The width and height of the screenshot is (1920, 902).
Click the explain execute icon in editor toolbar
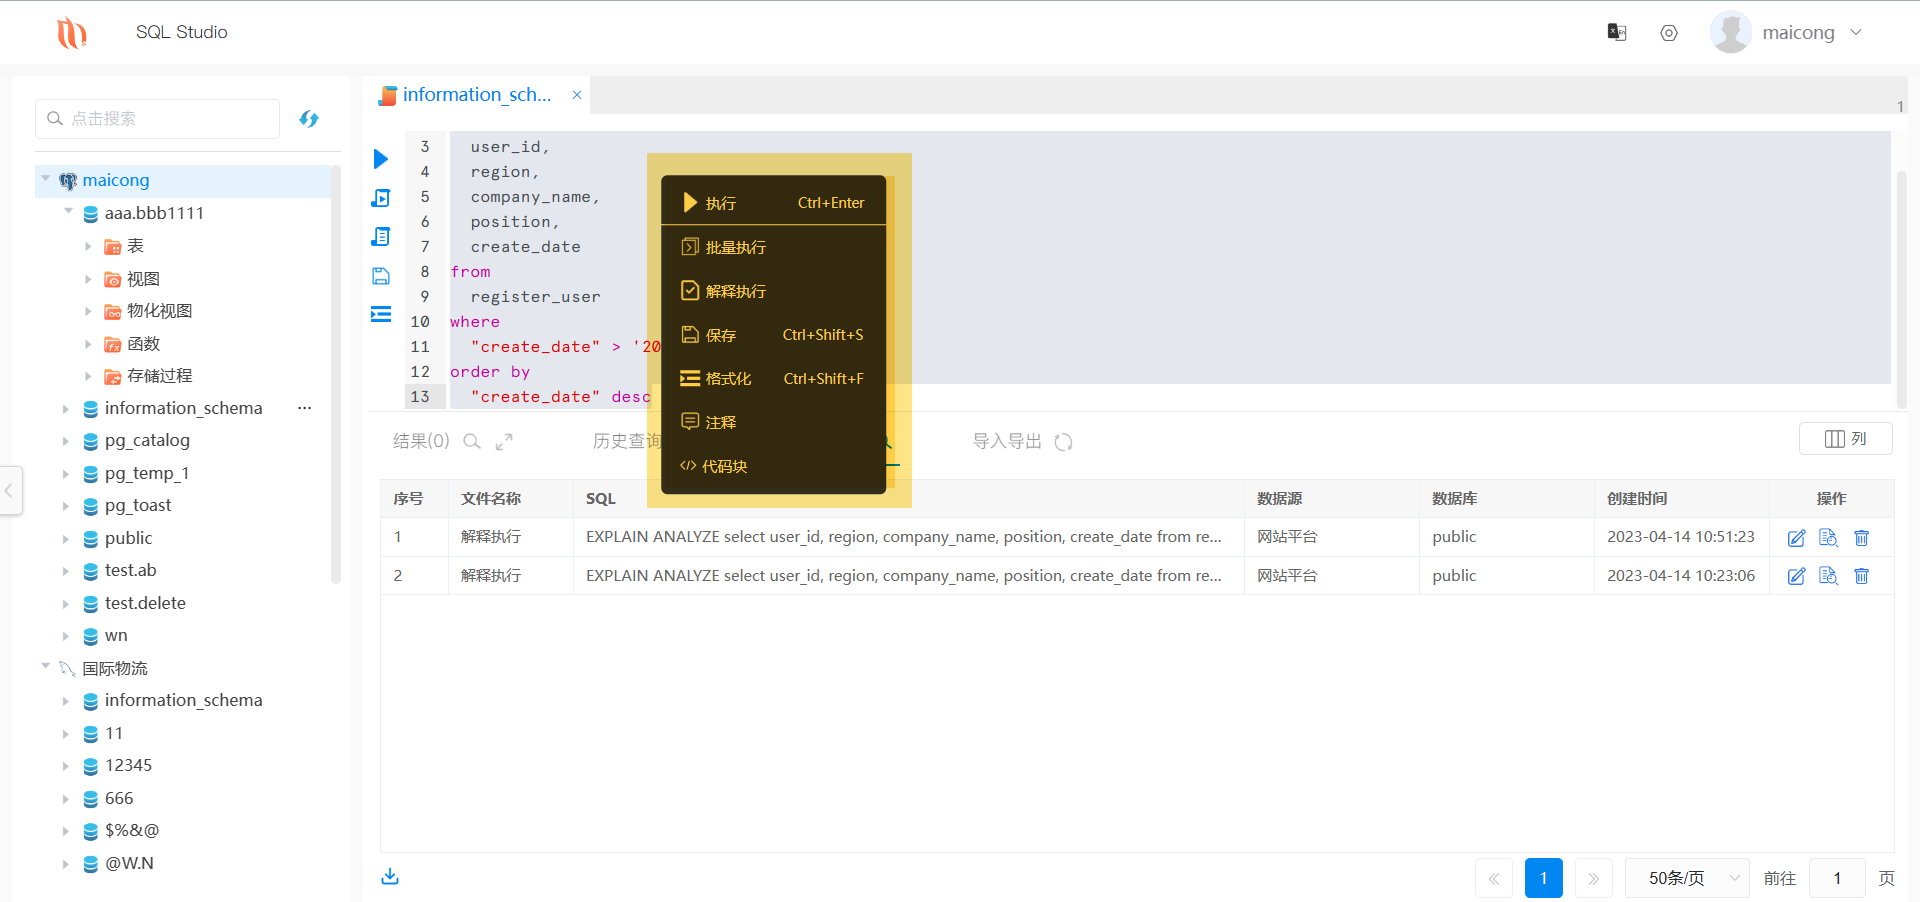[x=380, y=237]
